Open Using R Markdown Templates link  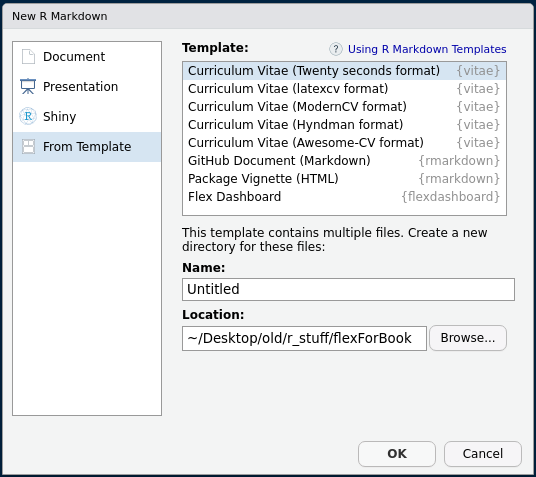pos(427,49)
